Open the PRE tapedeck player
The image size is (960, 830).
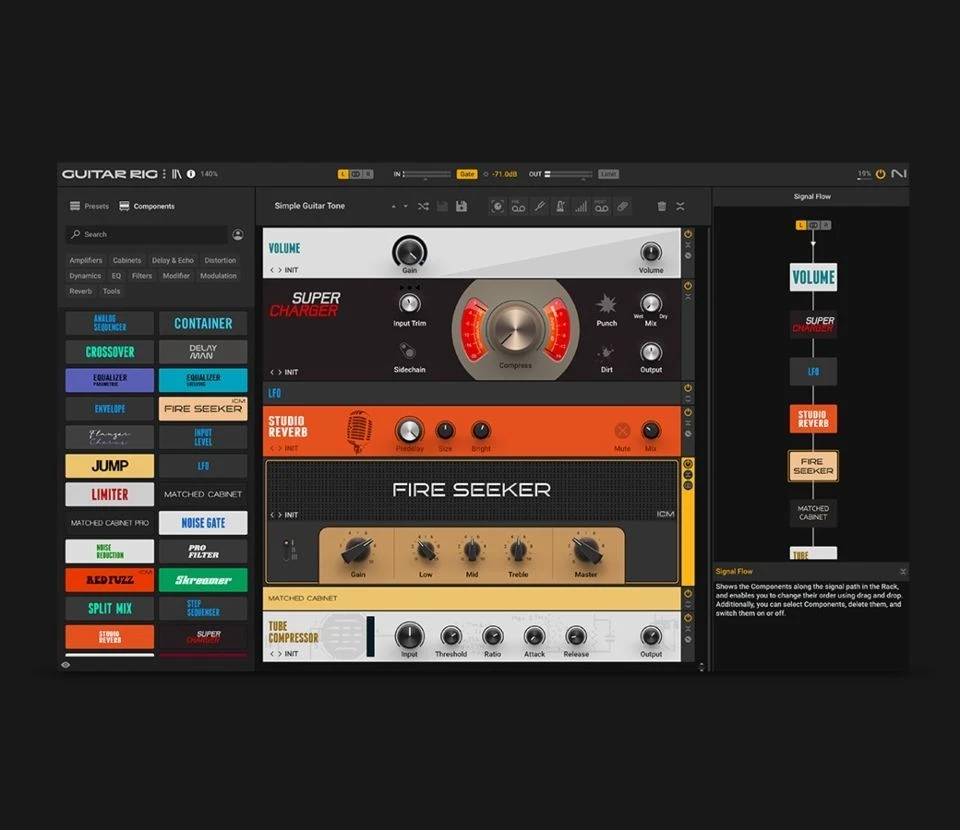point(519,206)
